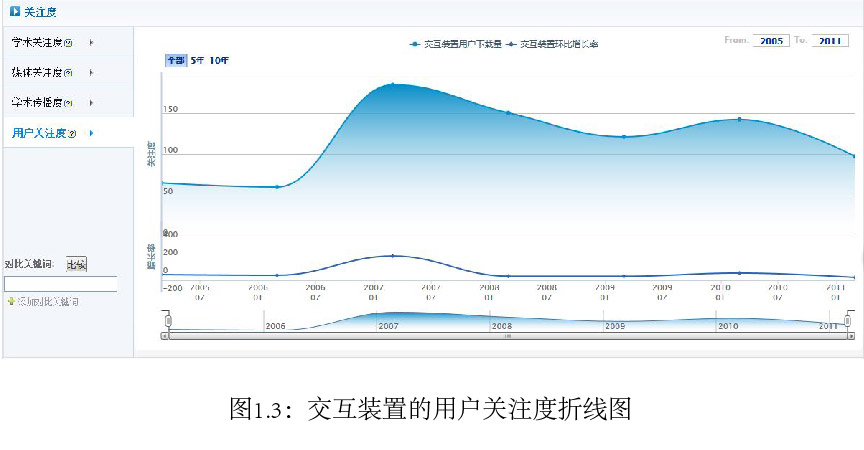Image resolution: width=864 pixels, height=450 pixels.
Task: Click the 添加对比关键词 link
Action: click(x=48, y=301)
